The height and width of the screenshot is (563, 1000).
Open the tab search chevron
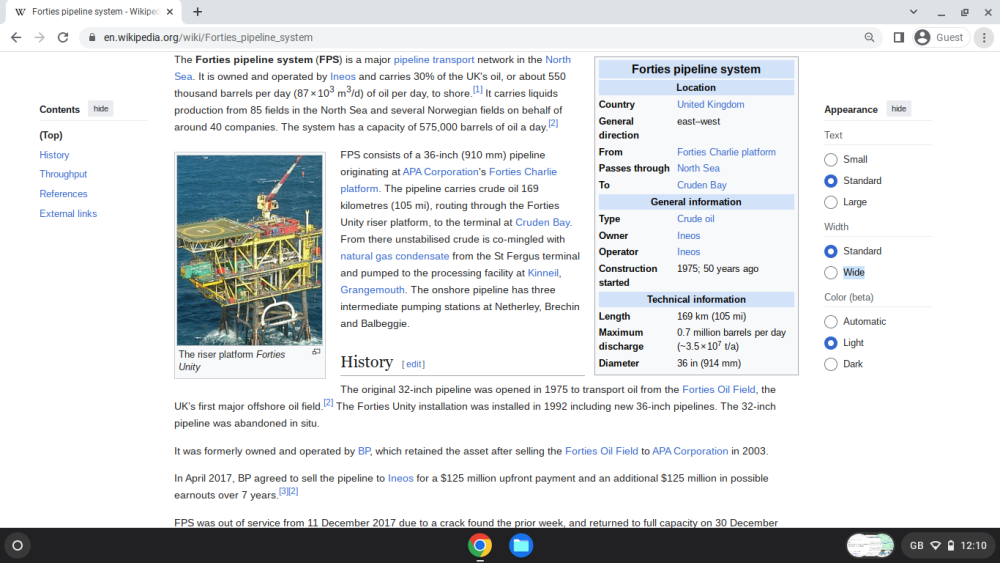(x=913, y=11)
